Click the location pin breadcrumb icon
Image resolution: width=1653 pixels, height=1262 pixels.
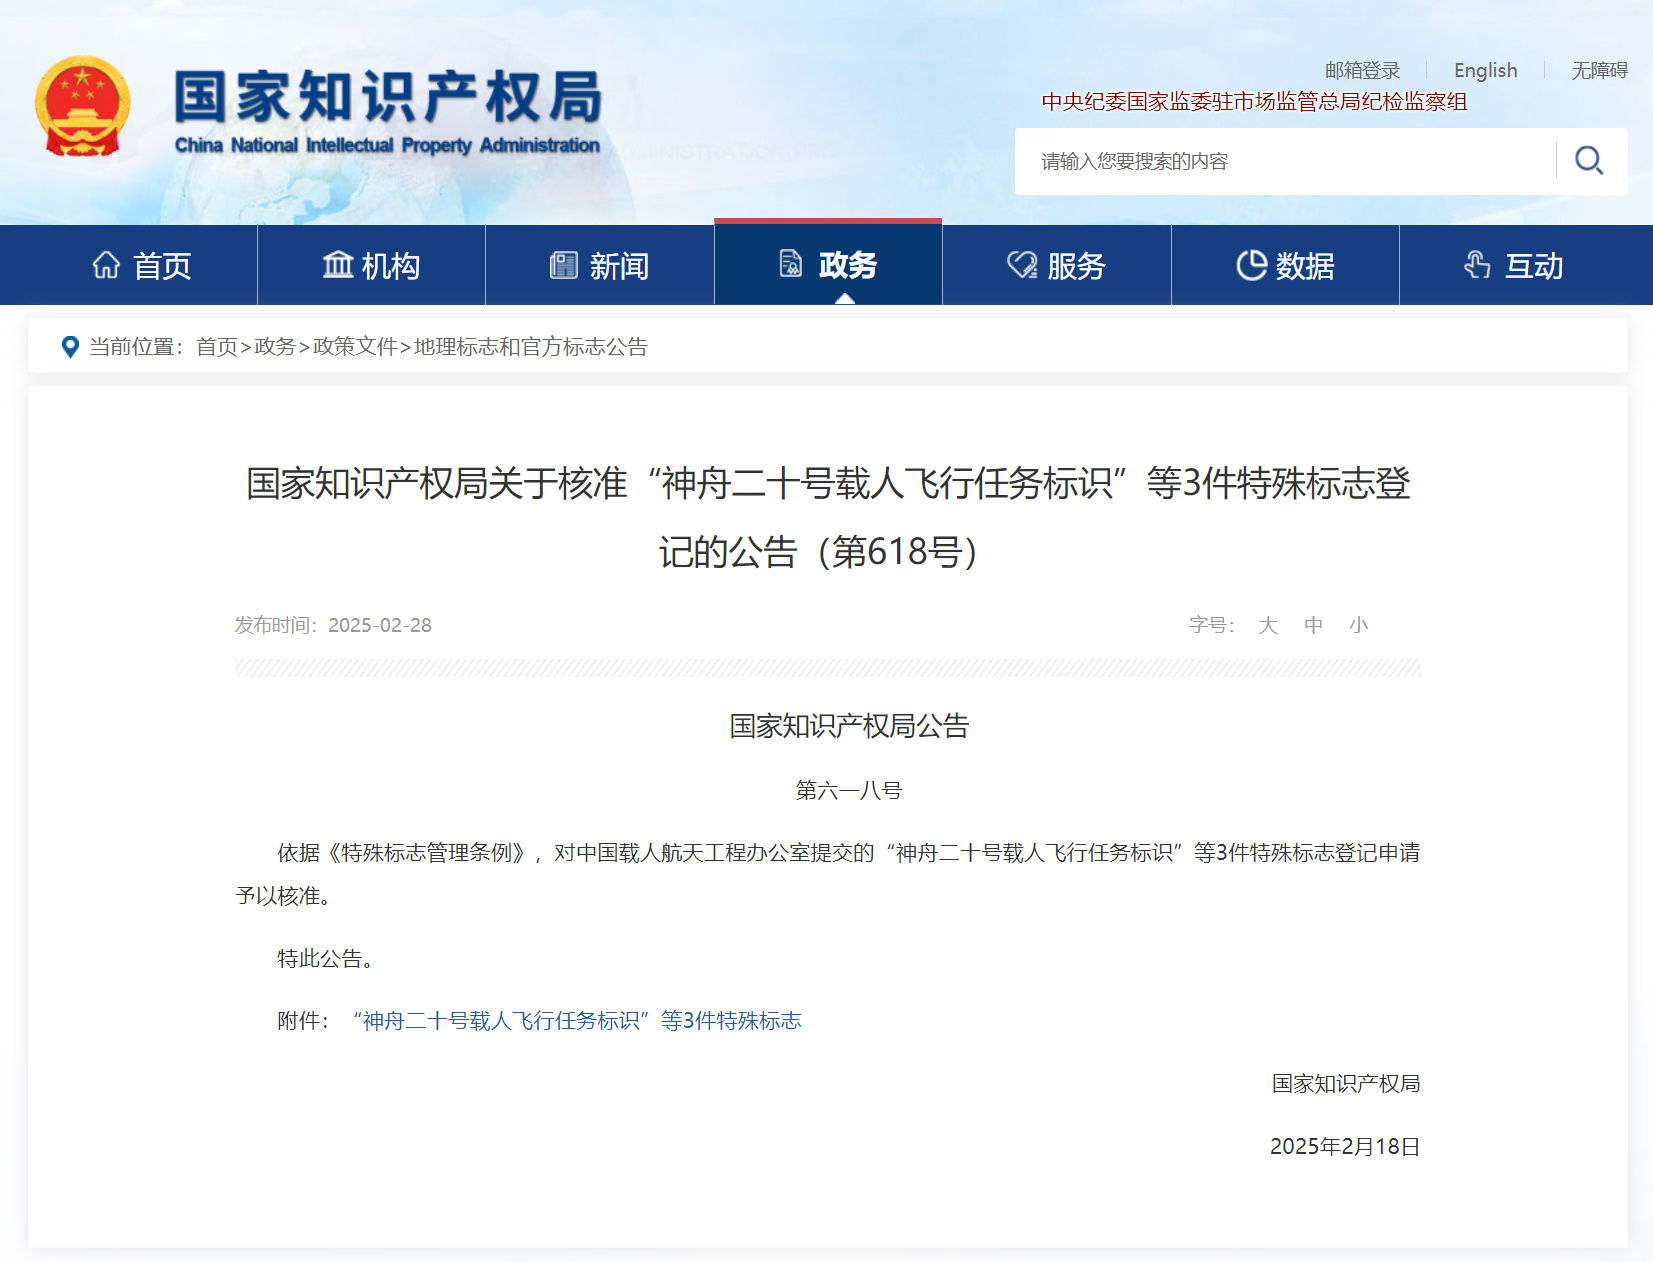pos(70,346)
